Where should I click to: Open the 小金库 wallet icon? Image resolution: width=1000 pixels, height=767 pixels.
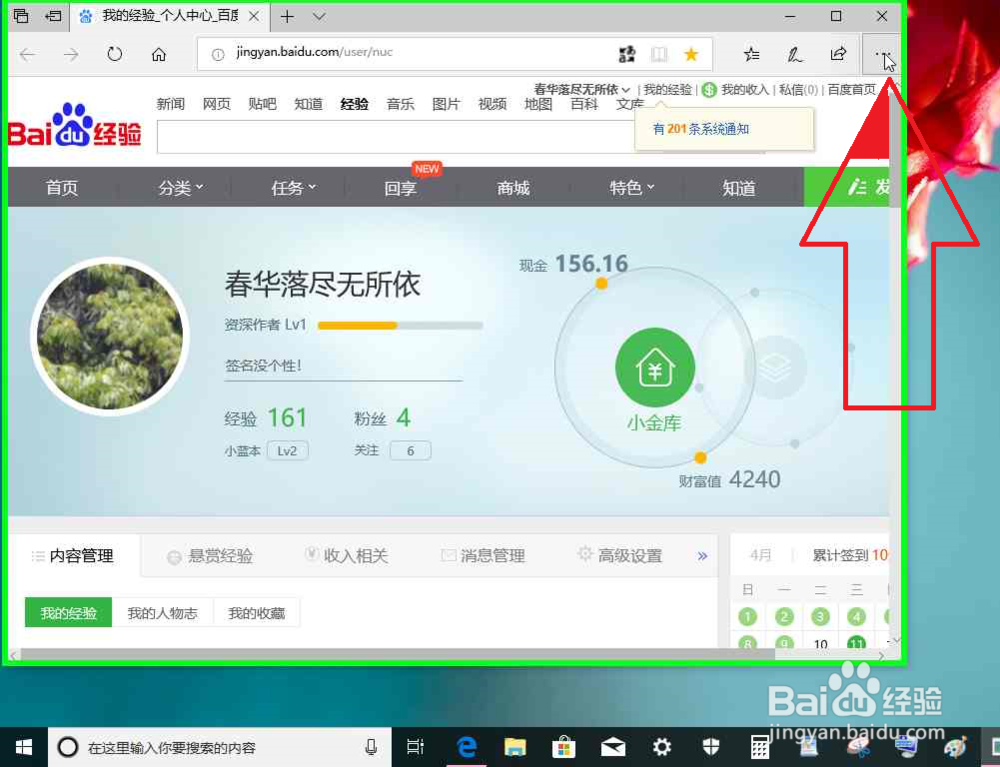click(654, 367)
